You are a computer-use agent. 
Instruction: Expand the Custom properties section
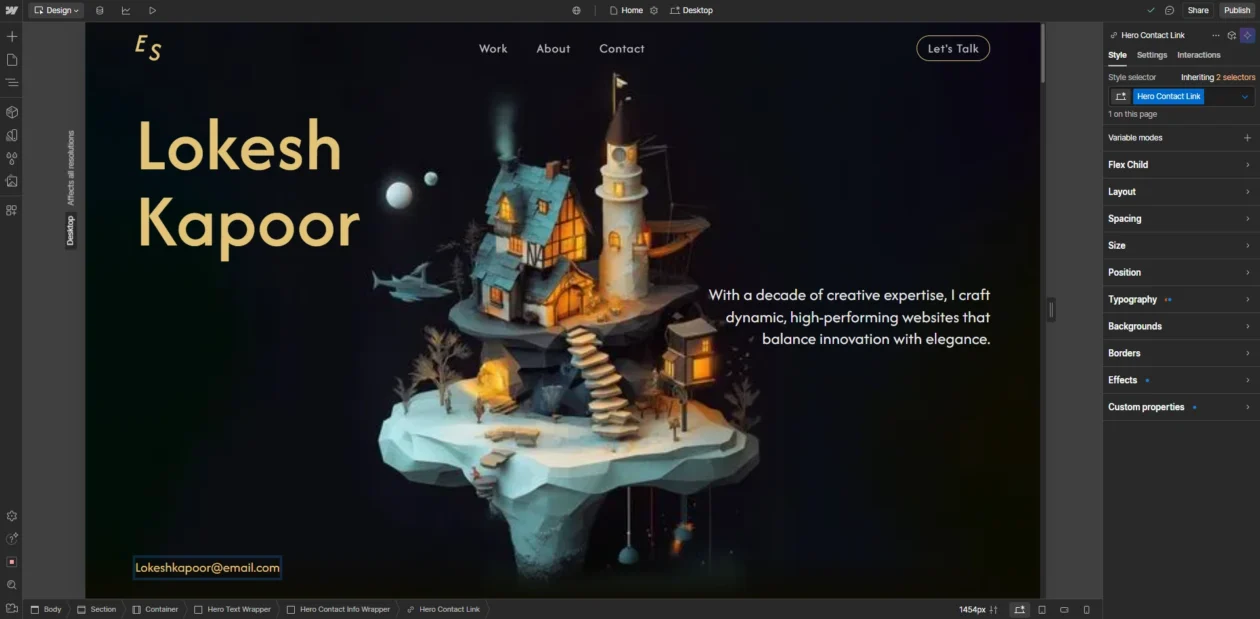1180,408
